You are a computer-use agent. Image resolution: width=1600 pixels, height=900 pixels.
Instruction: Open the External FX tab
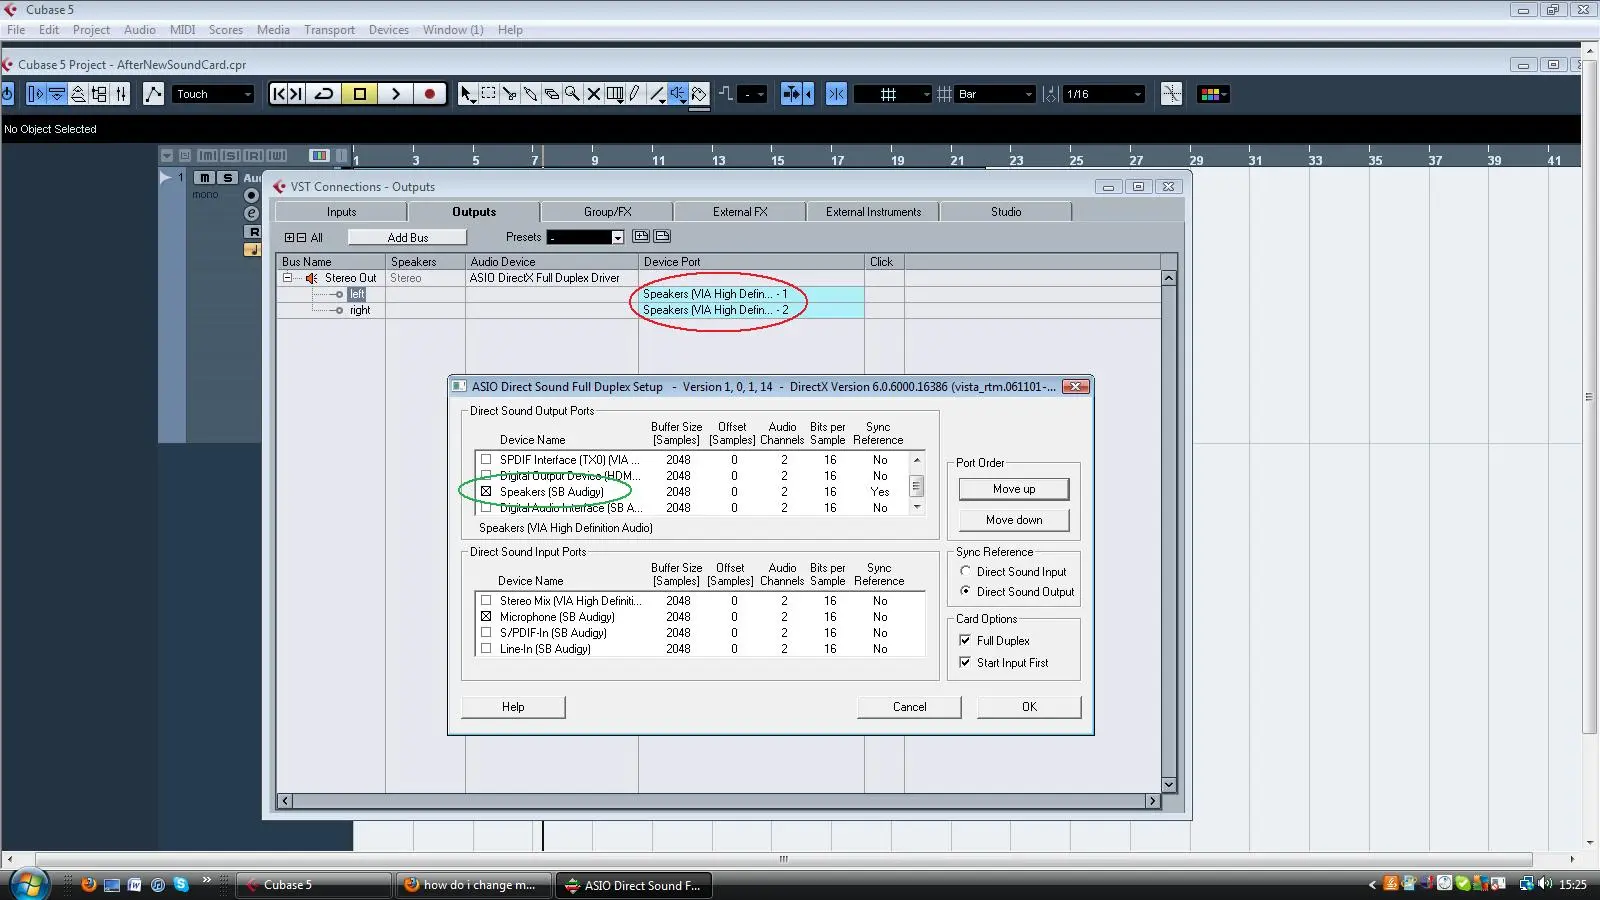[740, 212]
